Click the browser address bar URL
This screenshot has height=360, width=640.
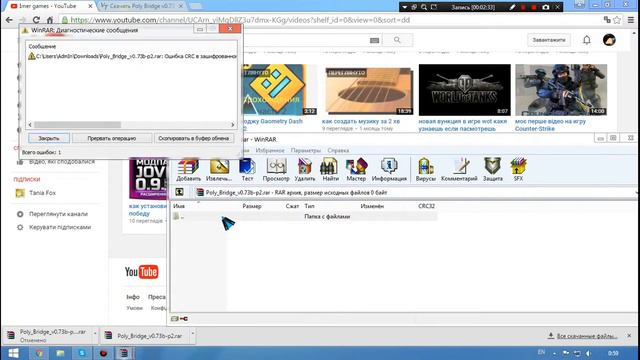tap(240, 20)
